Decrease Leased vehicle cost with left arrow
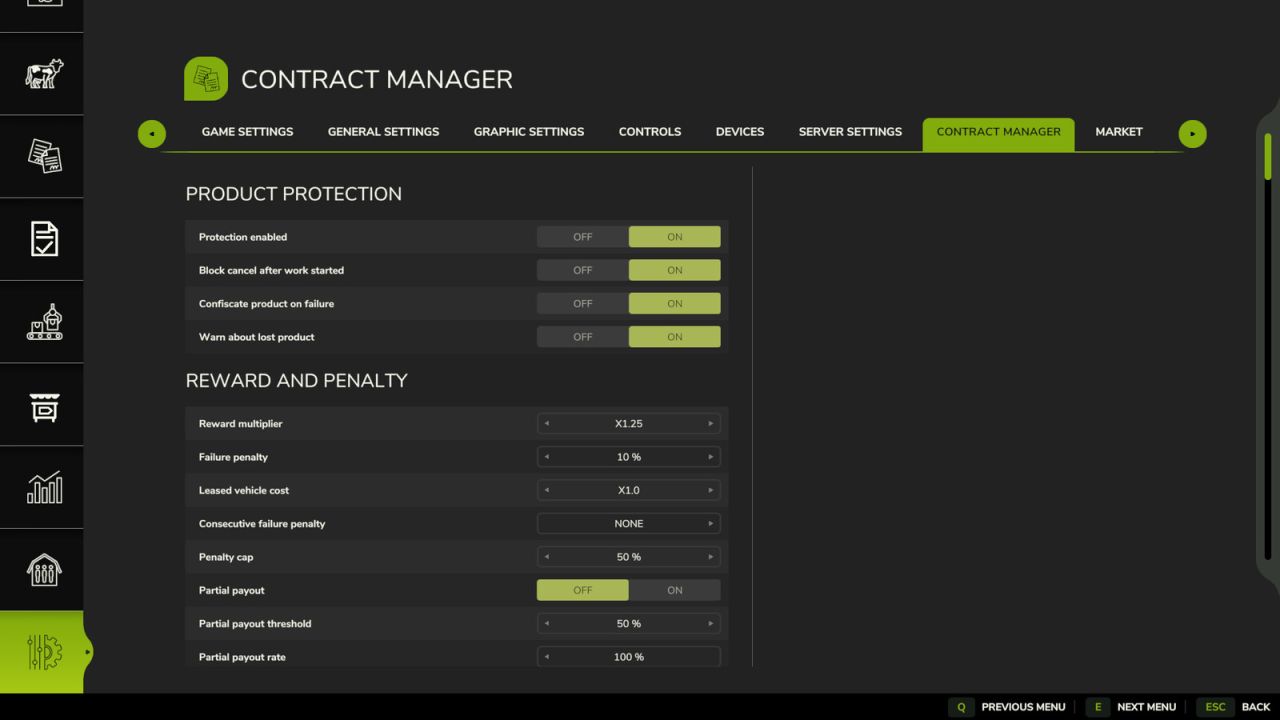The image size is (1280, 720). (547, 490)
